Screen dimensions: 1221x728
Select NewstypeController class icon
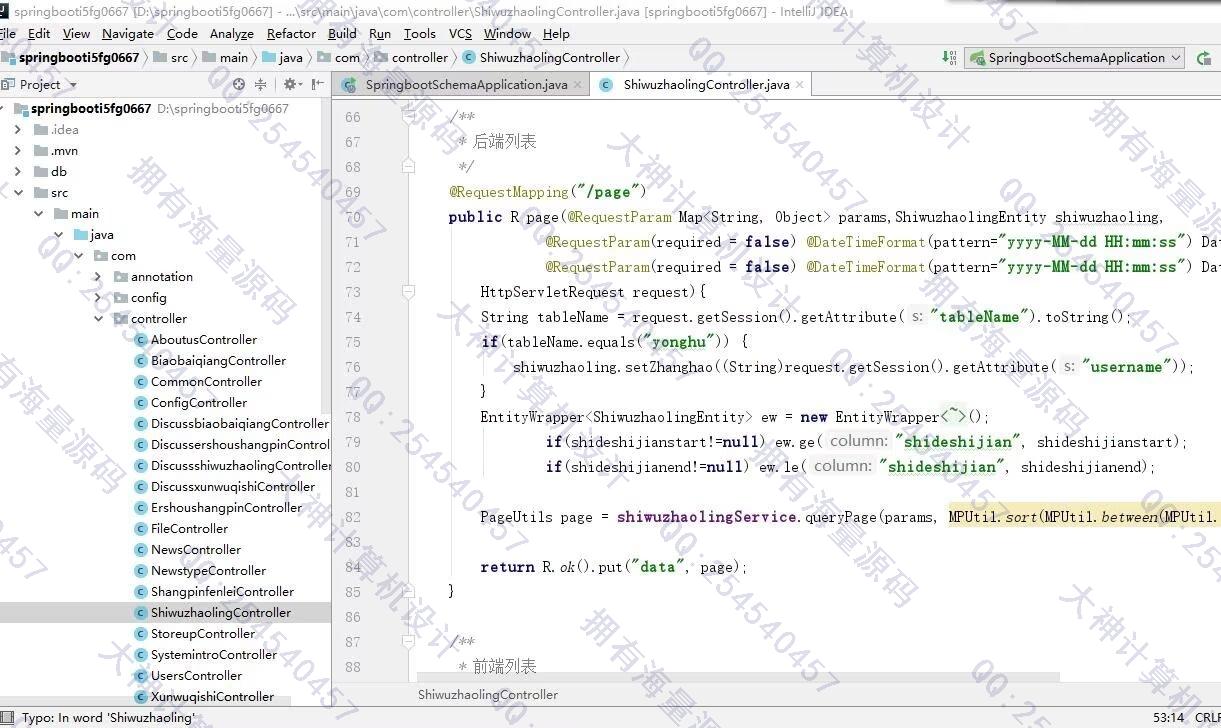tap(141, 571)
